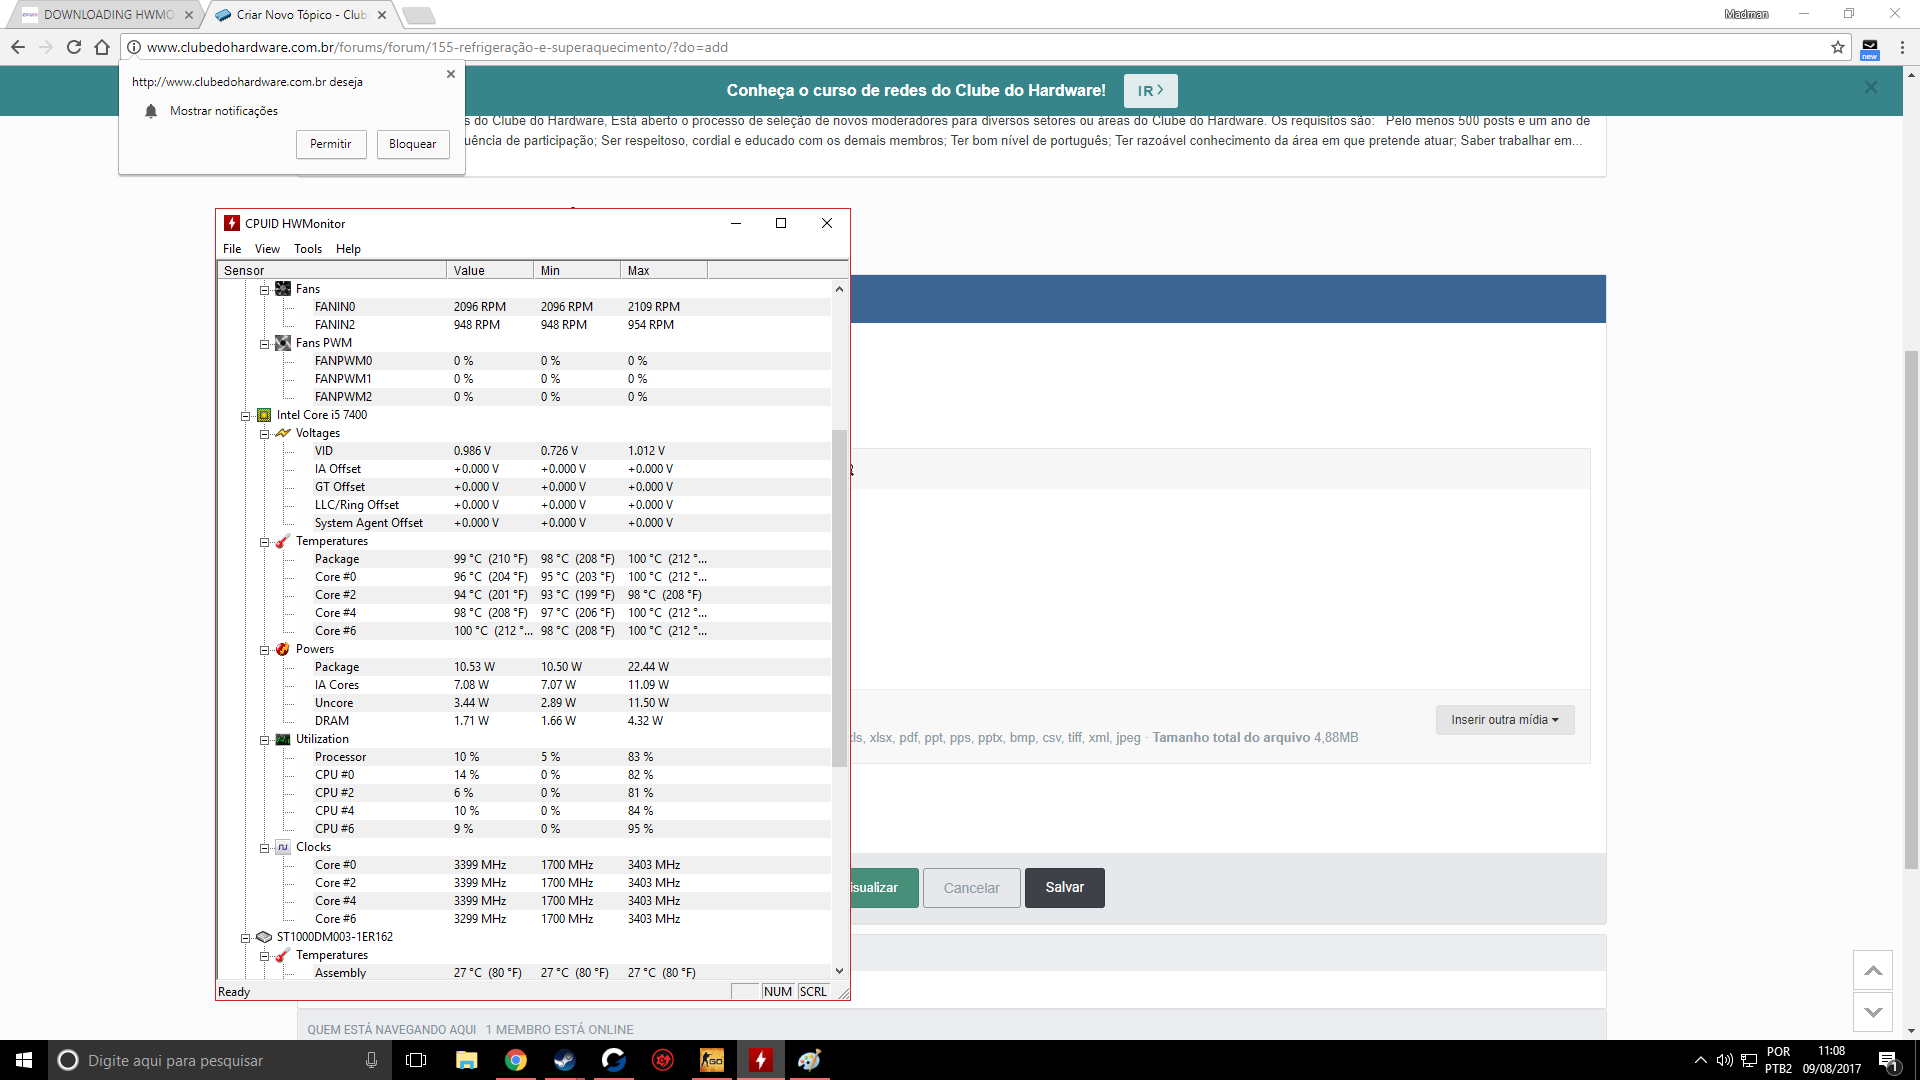The width and height of the screenshot is (1920, 1080).
Task: Click the HWMonitor vertical scrollbar thumb
Action: click(839, 598)
